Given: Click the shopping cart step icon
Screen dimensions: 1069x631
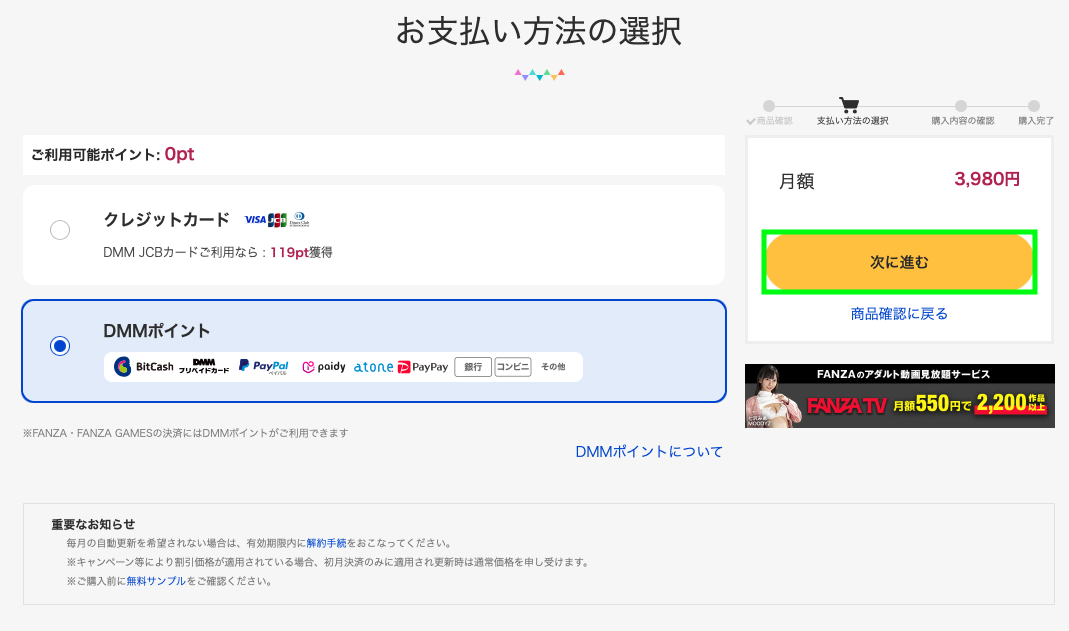Looking at the screenshot, I should coord(849,105).
